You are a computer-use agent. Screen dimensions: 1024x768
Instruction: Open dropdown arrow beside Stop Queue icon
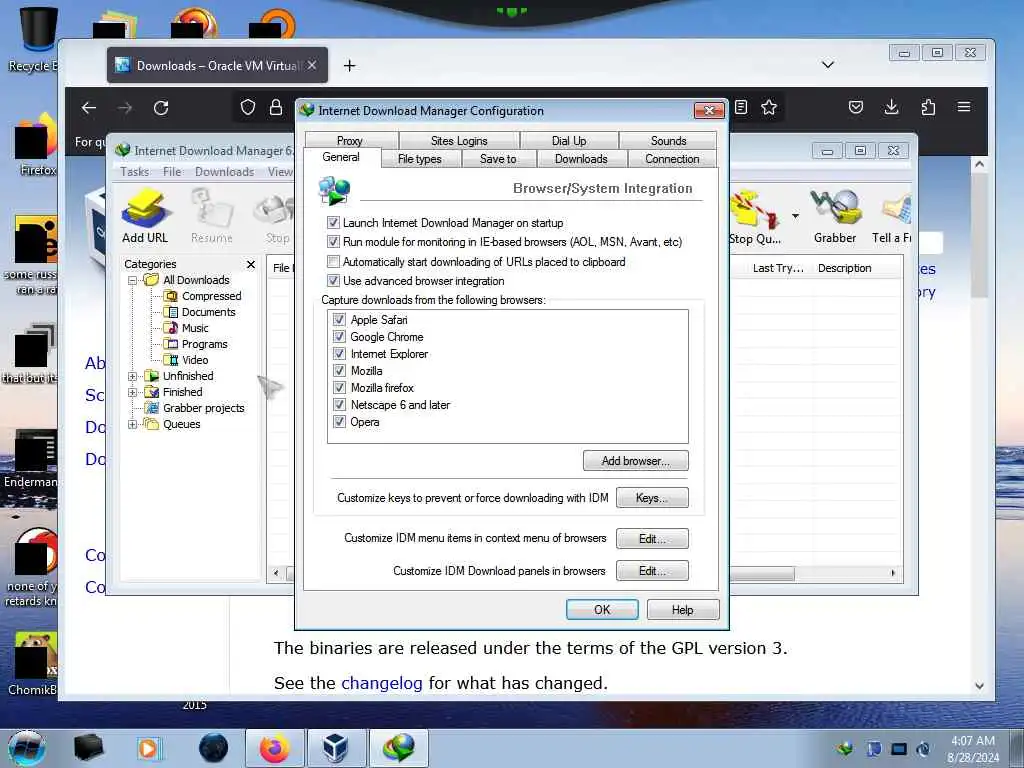click(x=795, y=216)
